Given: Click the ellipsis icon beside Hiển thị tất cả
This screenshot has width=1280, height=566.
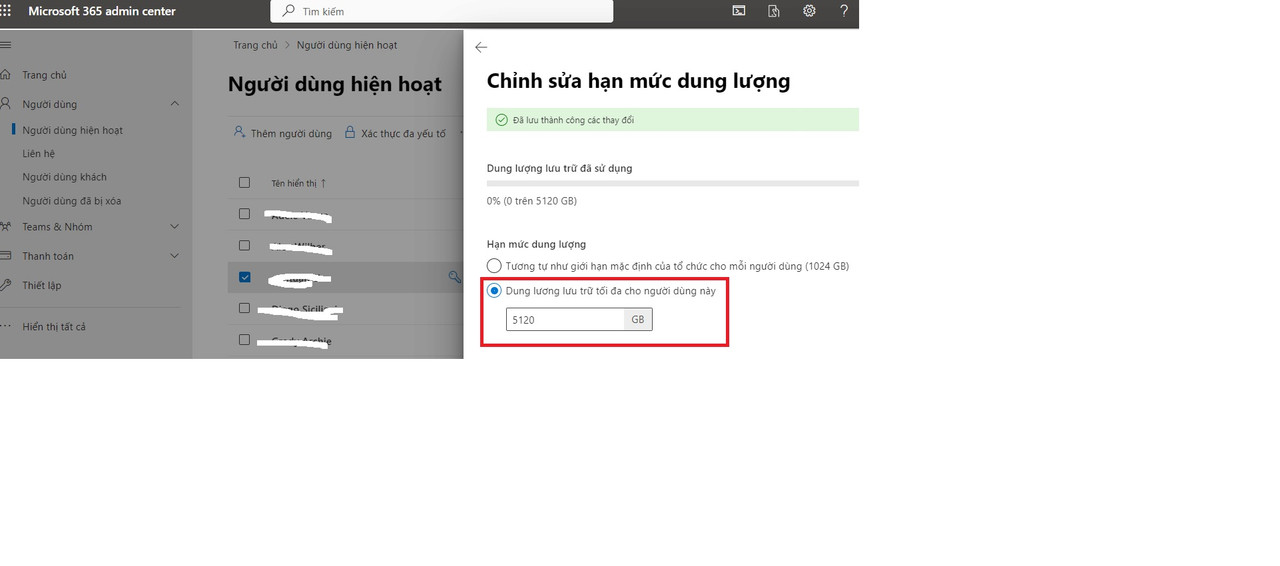Looking at the screenshot, I should click(5, 327).
